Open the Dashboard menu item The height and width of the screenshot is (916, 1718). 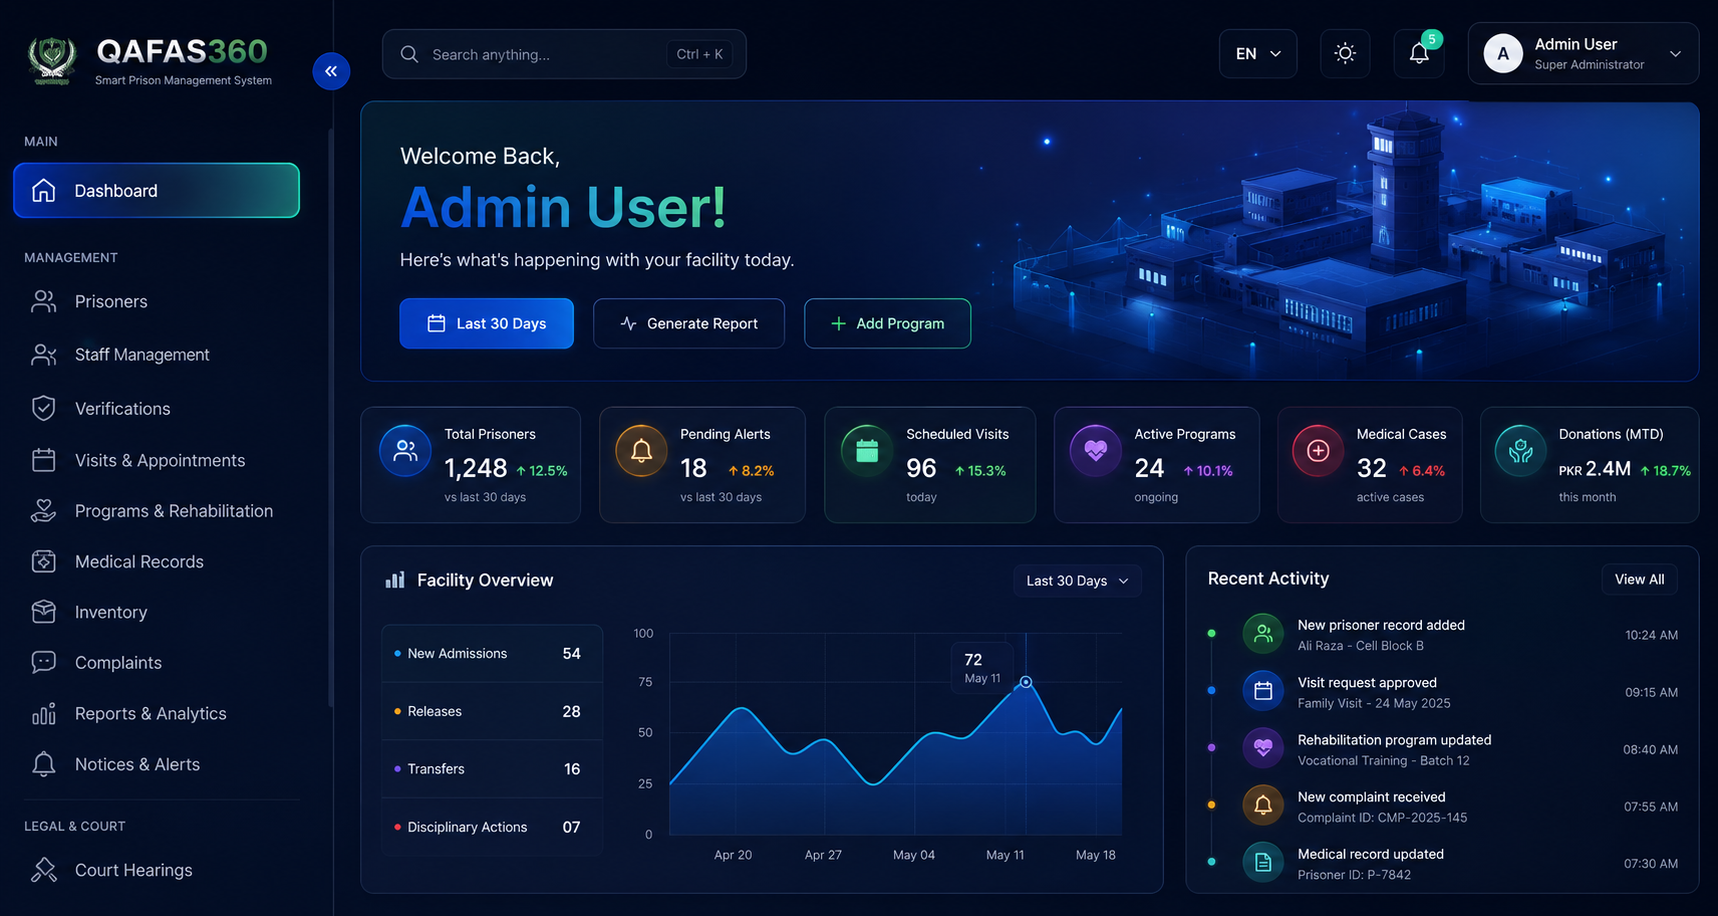[156, 190]
